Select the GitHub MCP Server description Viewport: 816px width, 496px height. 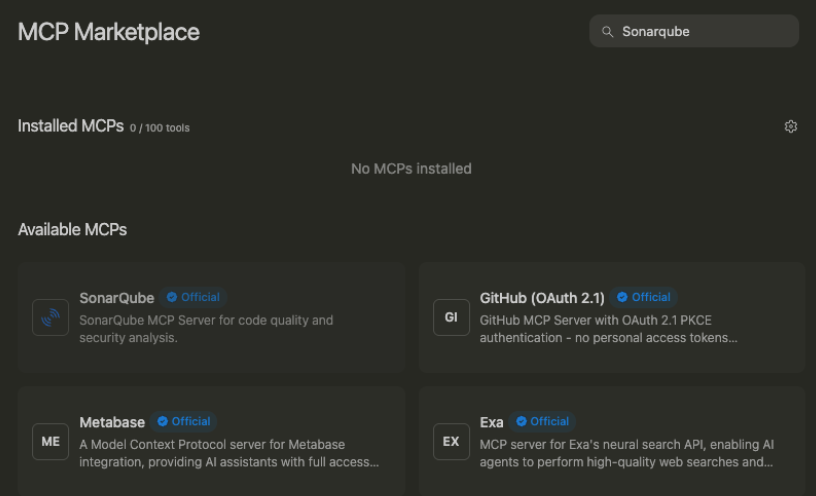(608, 329)
